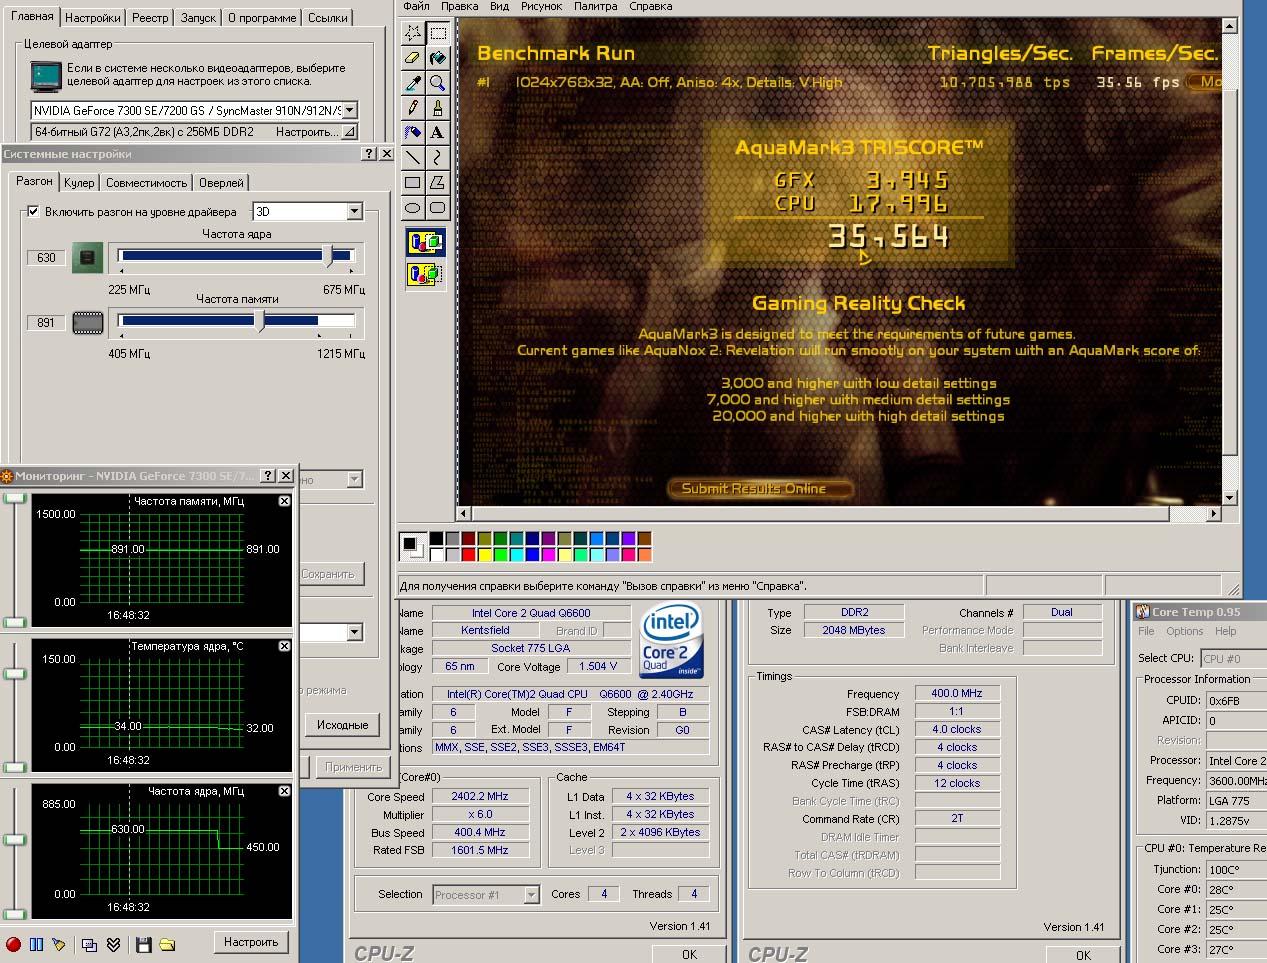Choose transparent selection mode option in Paint

[x=425, y=273]
